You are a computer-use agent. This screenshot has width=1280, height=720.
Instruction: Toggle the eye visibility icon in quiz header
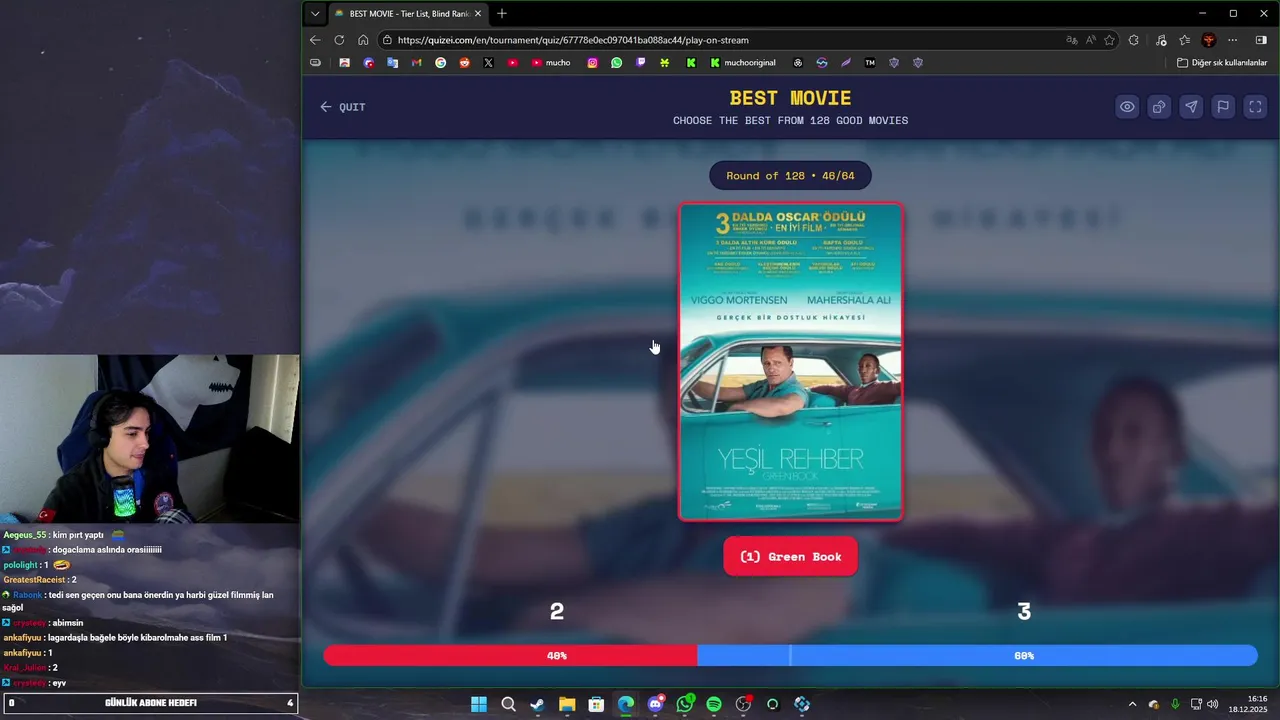pos(1127,107)
